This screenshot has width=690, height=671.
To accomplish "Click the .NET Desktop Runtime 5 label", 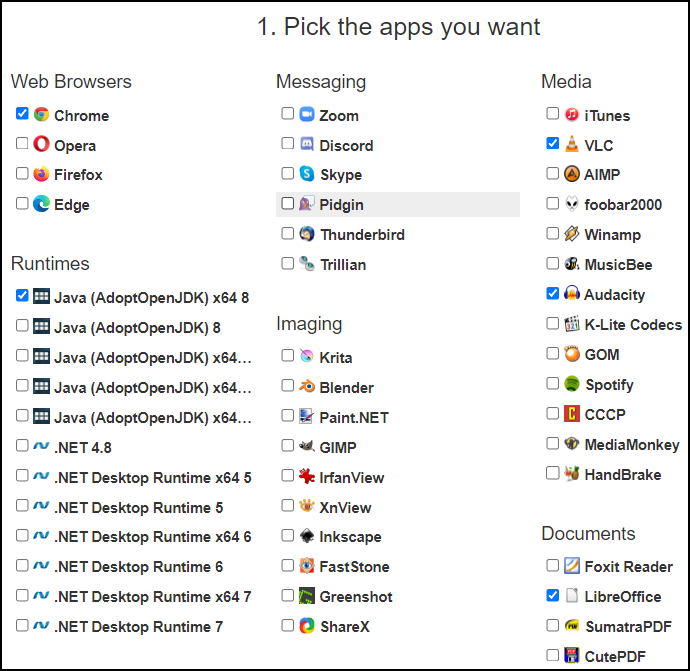I will click(x=139, y=508).
